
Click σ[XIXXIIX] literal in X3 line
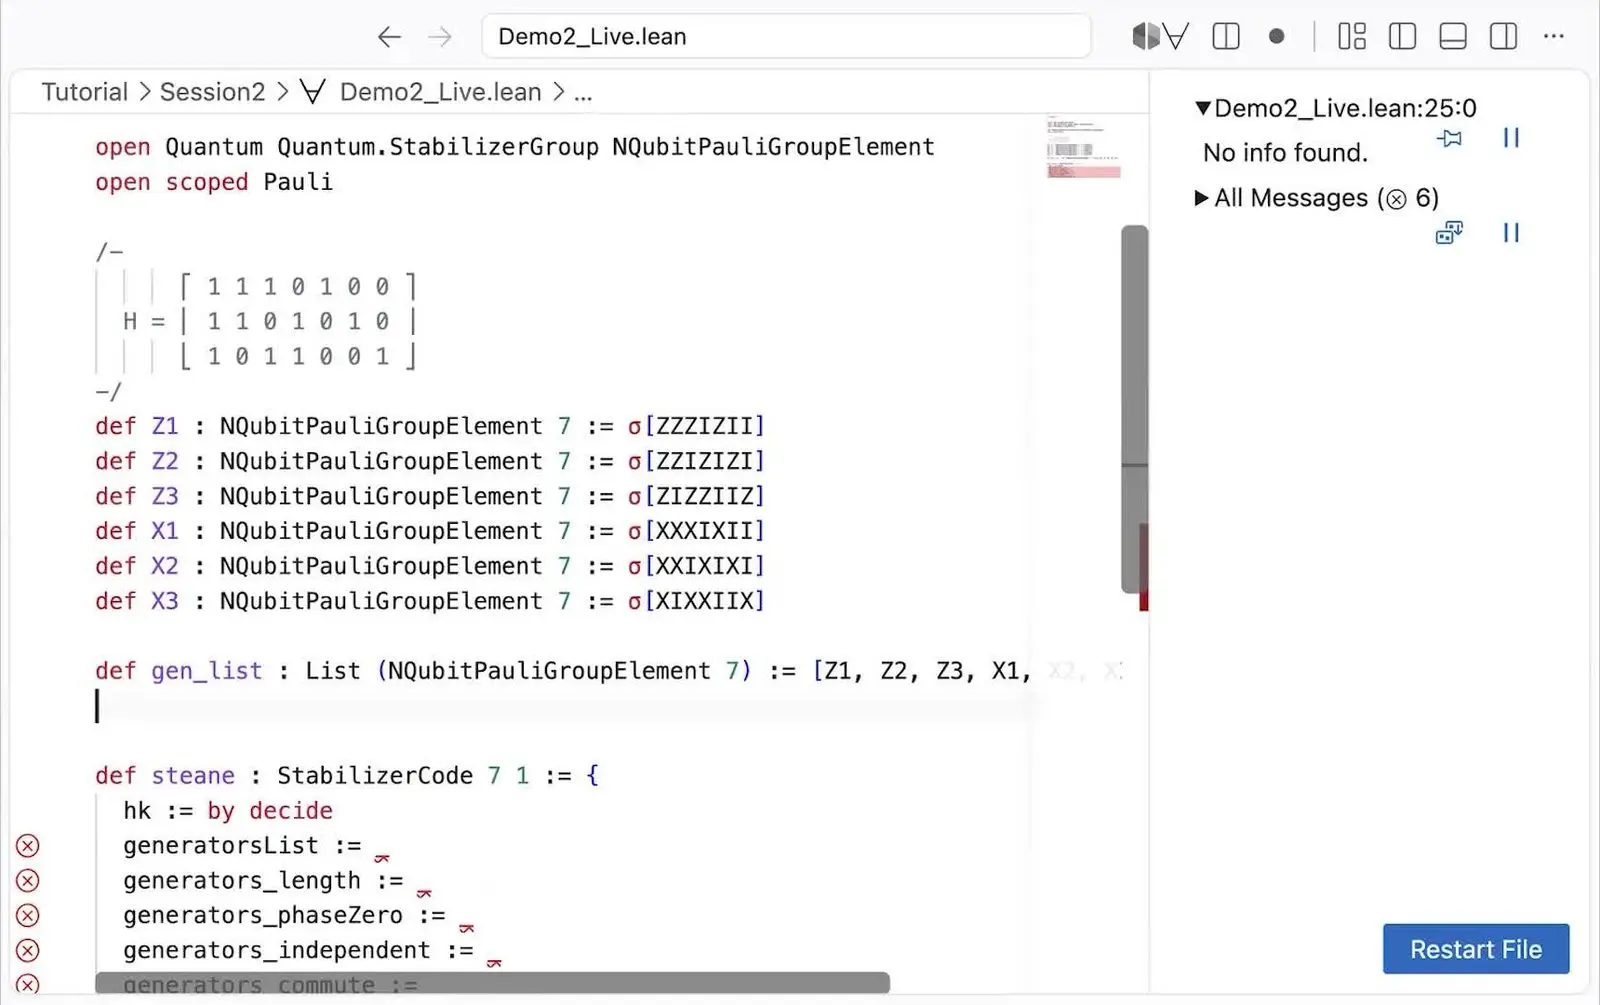[x=696, y=601]
